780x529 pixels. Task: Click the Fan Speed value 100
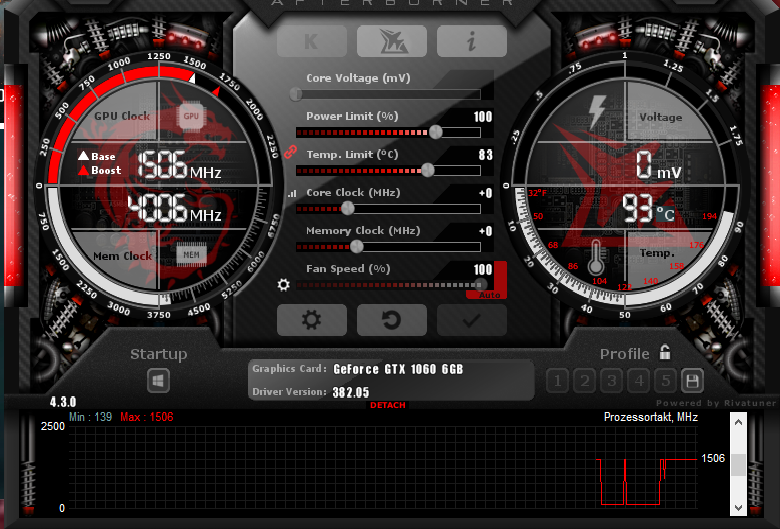[x=483, y=270]
